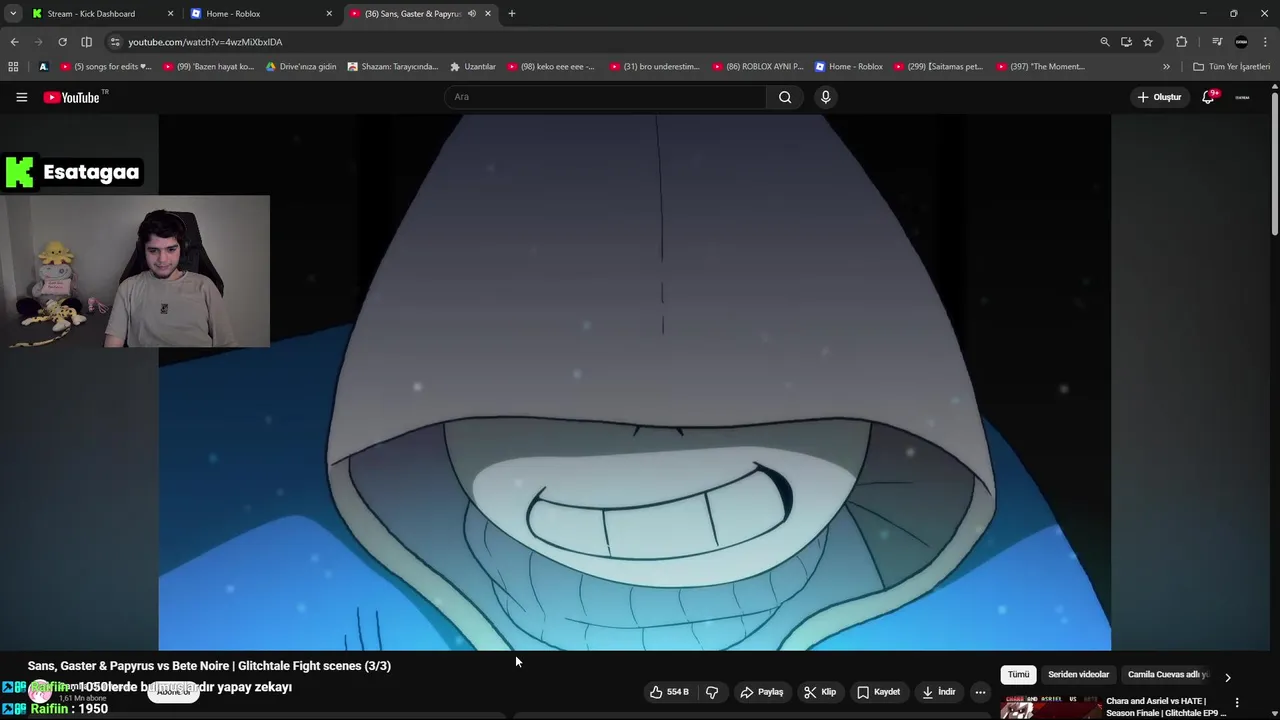Close the Home - Roblox tab
The image size is (1280, 720).
coord(329,14)
